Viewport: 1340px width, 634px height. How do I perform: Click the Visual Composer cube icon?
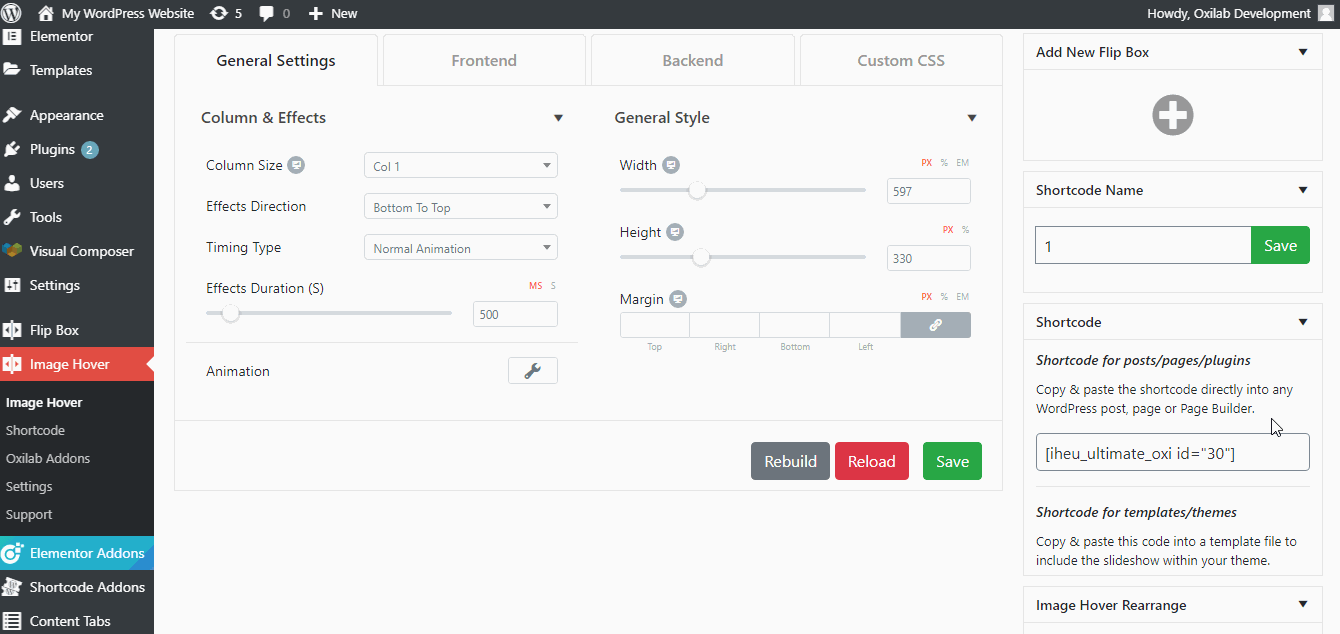12,251
